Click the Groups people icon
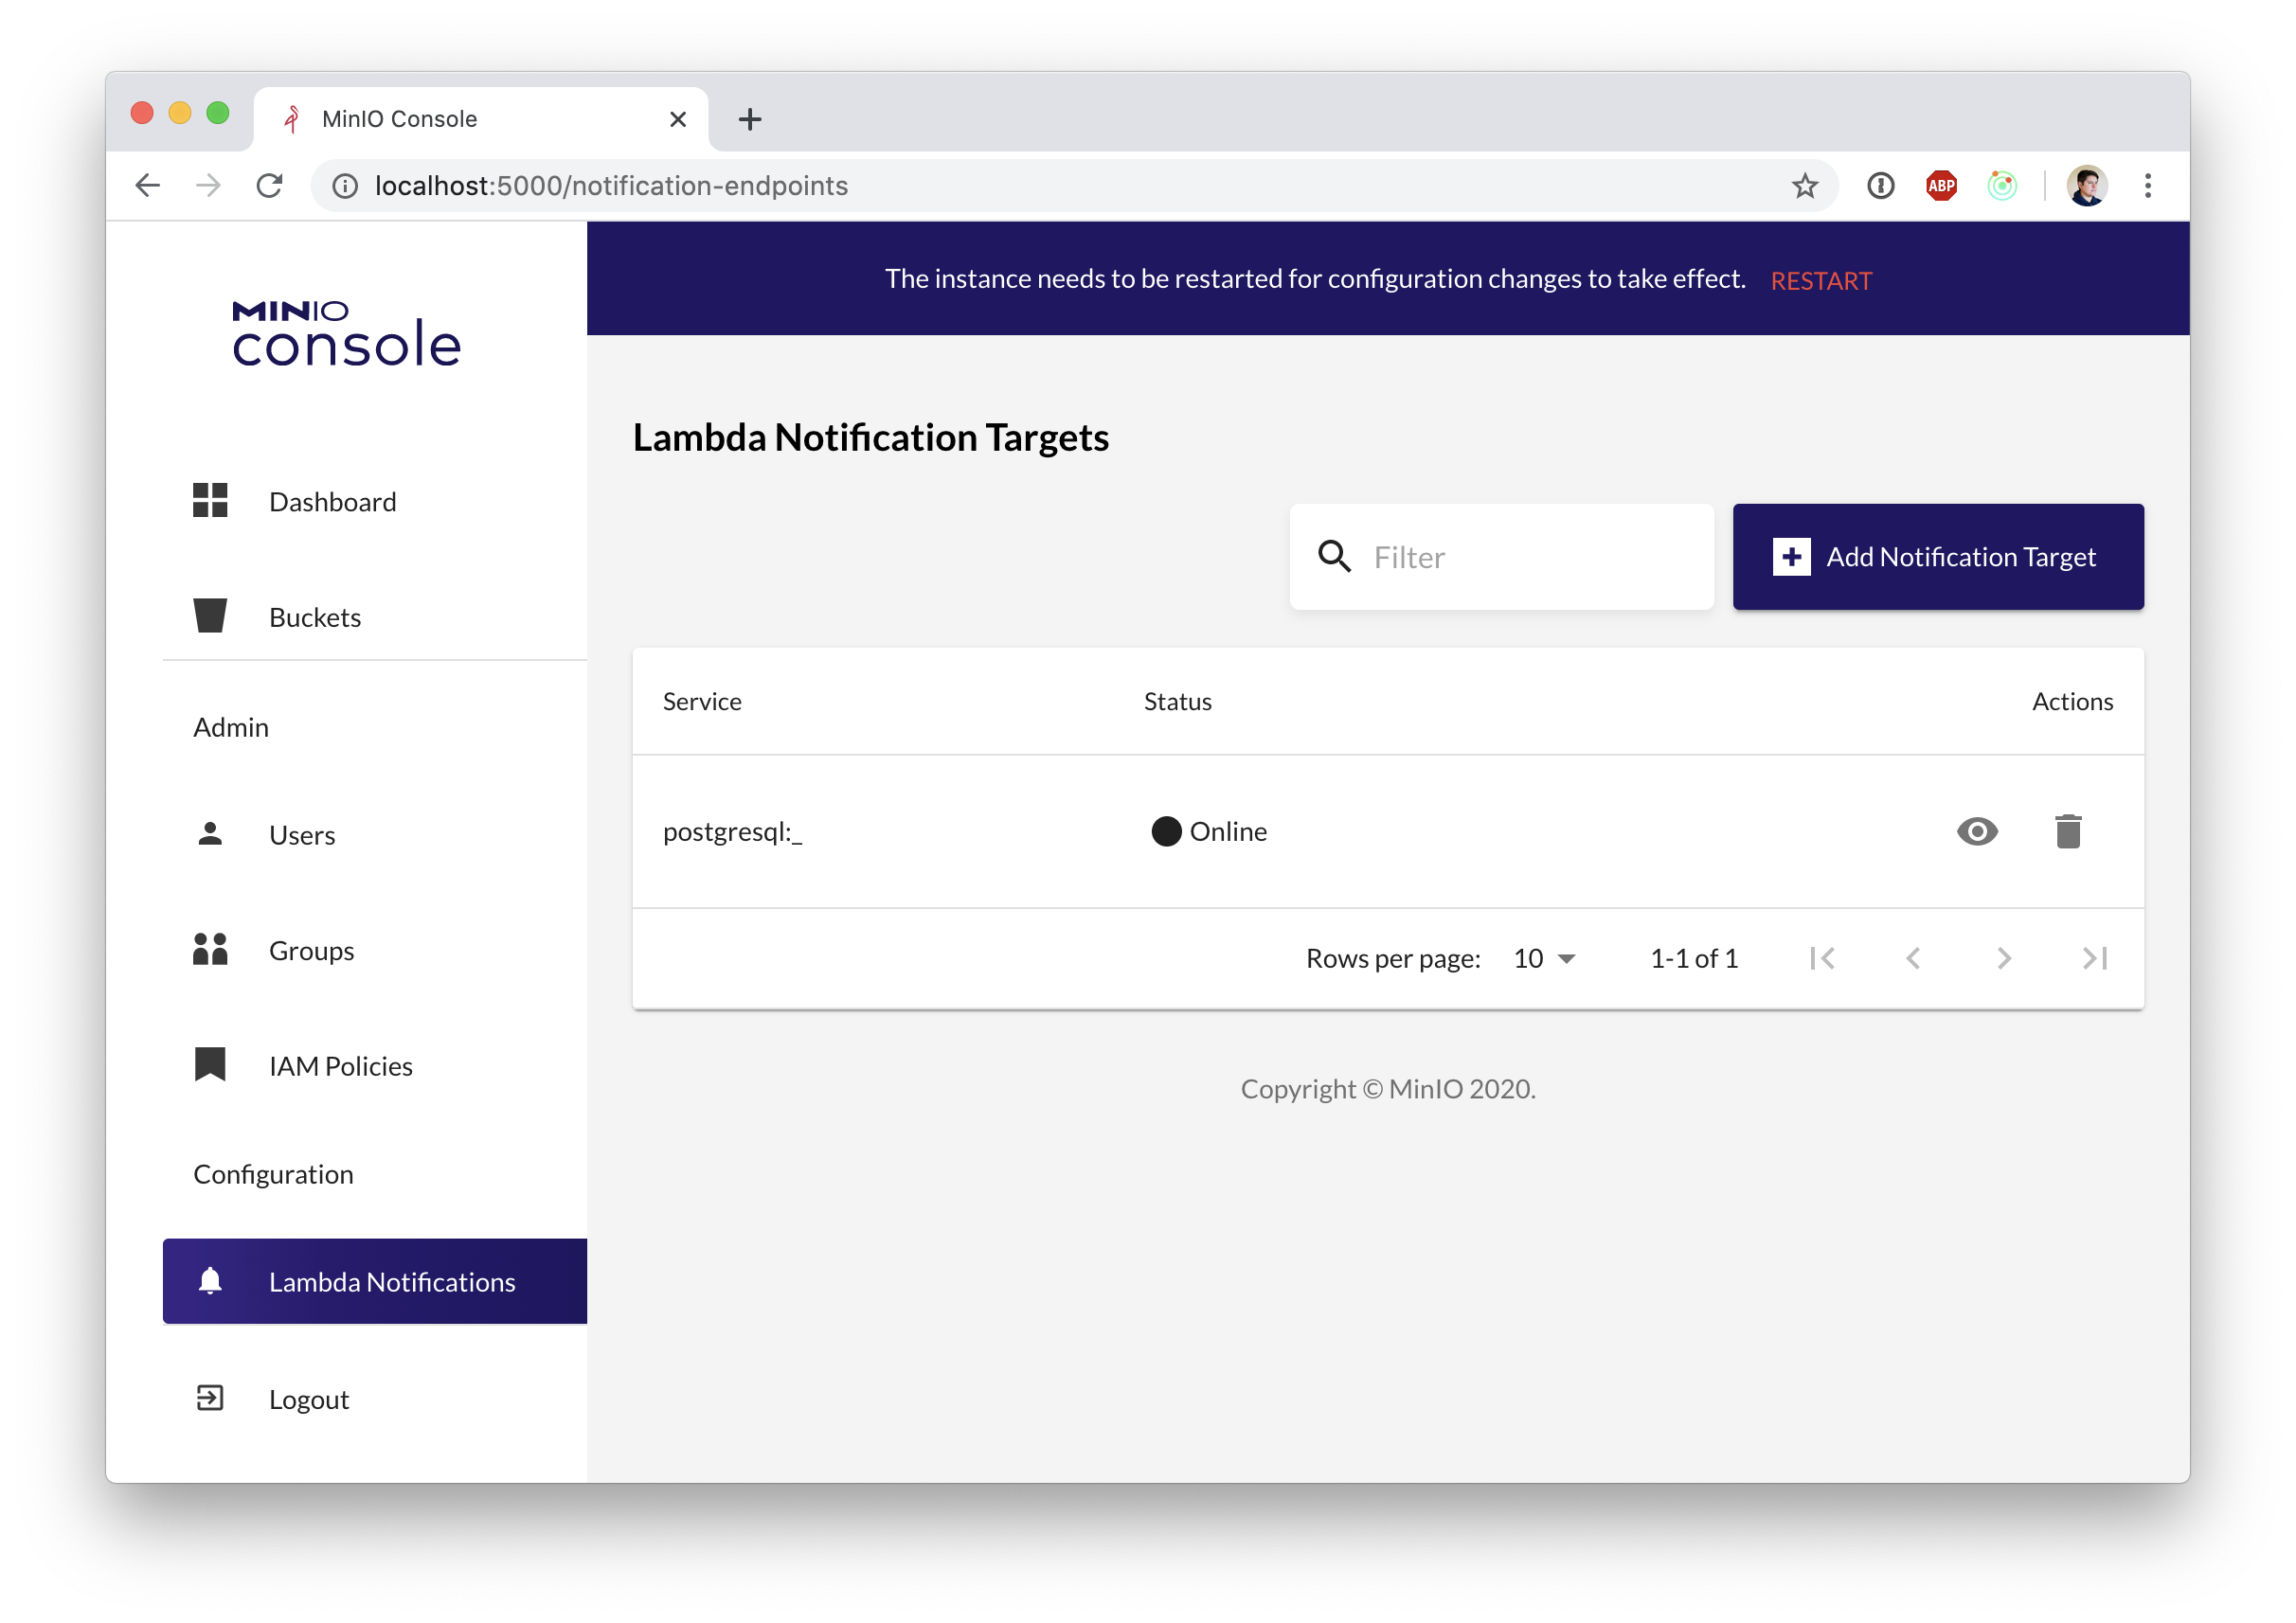 pyautogui.click(x=210, y=949)
